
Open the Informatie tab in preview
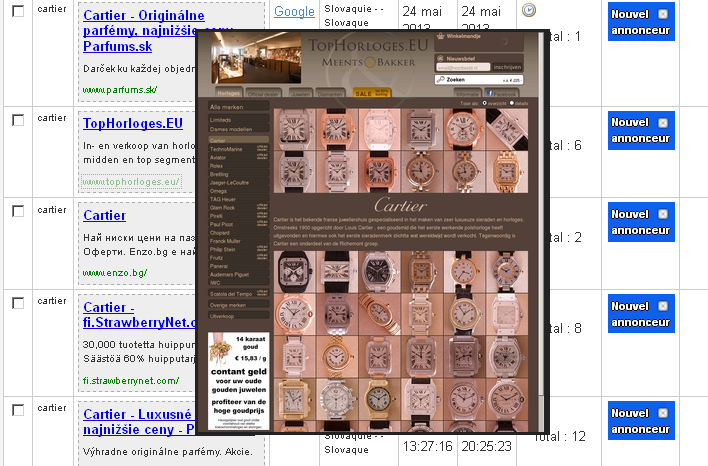point(468,93)
